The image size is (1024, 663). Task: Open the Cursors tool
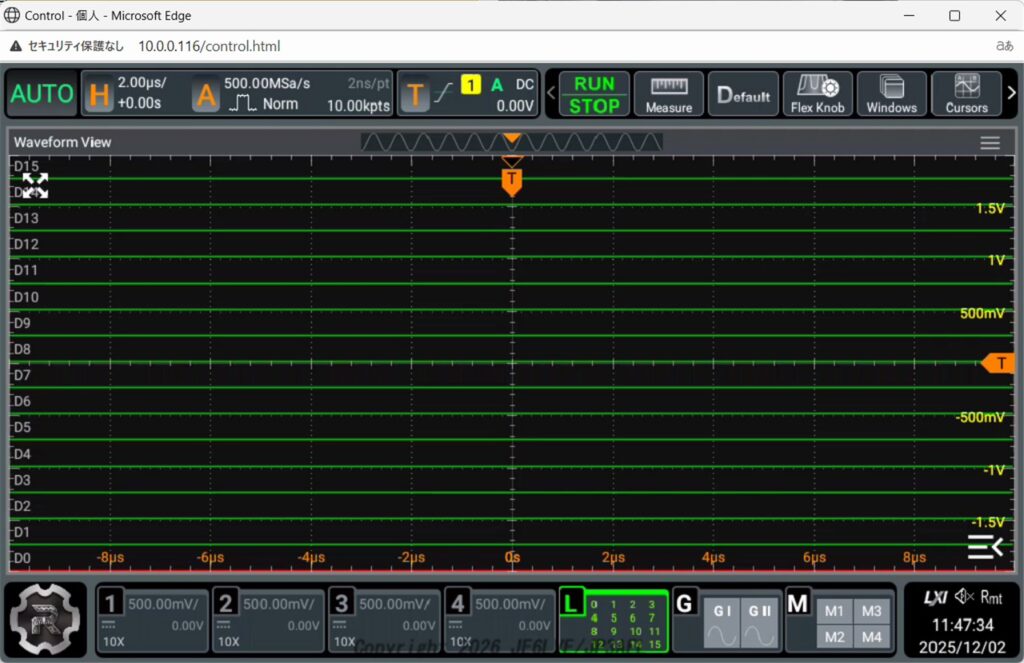pyautogui.click(x=966, y=94)
